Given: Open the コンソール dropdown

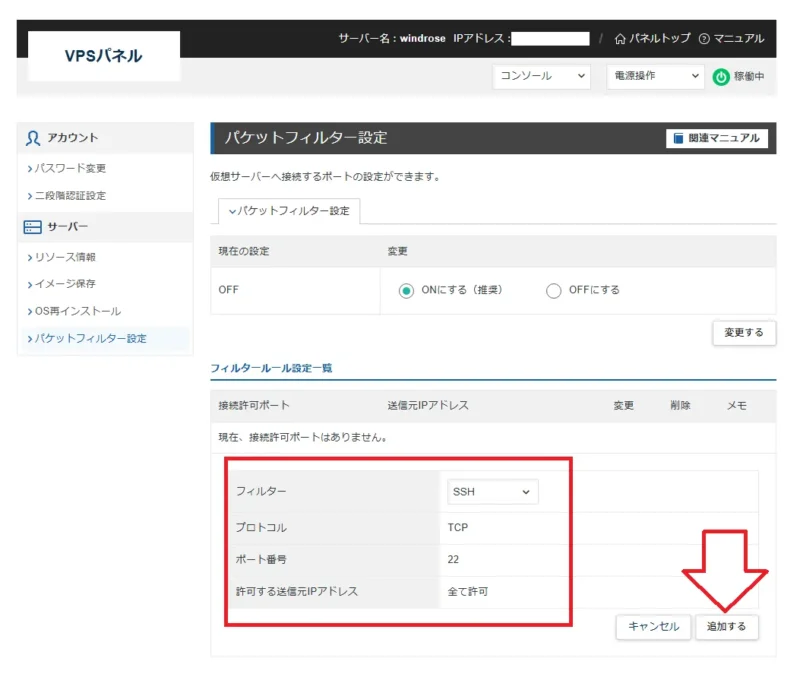Looking at the screenshot, I should click(541, 76).
